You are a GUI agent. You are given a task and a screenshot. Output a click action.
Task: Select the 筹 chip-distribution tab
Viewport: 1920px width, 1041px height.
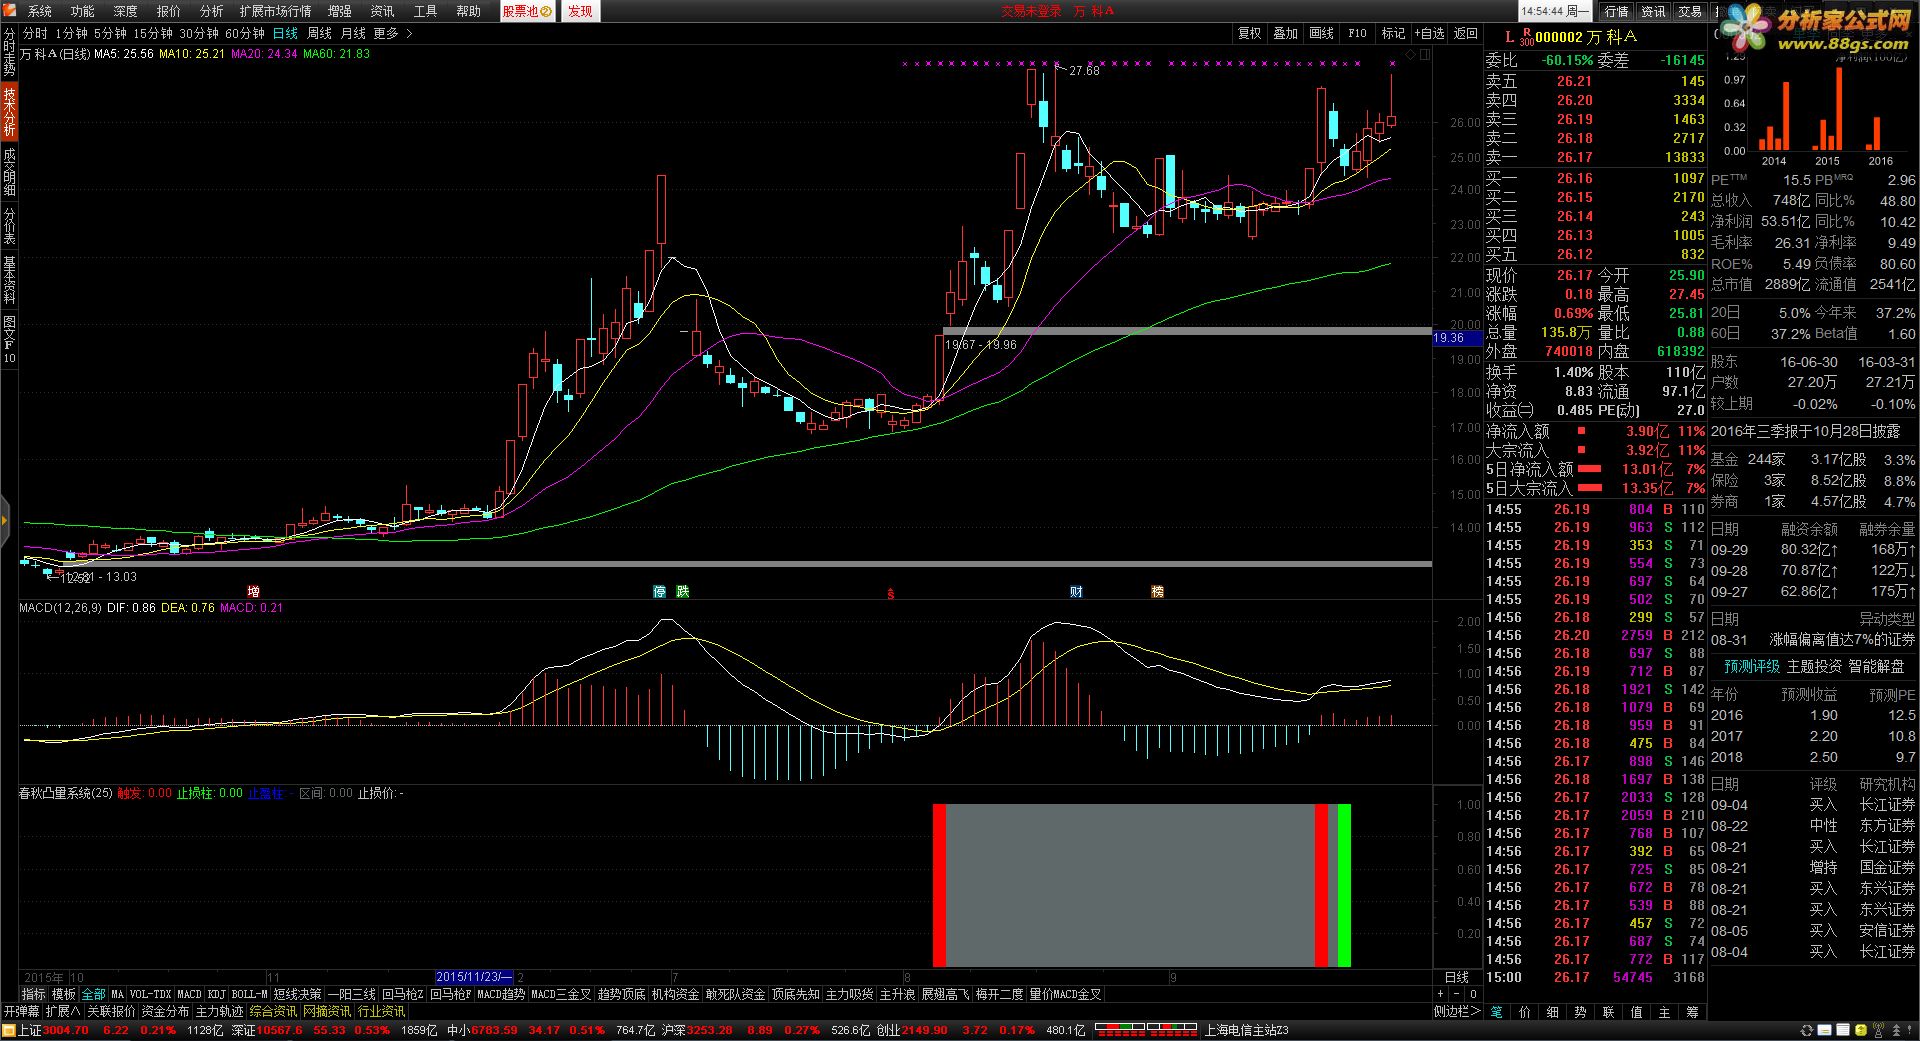1691,1012
